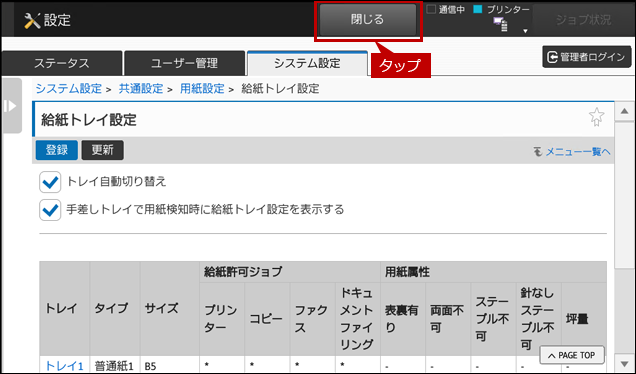Click the printer network icon
This screenshot has height=374, width=636.
click(501, 24)
